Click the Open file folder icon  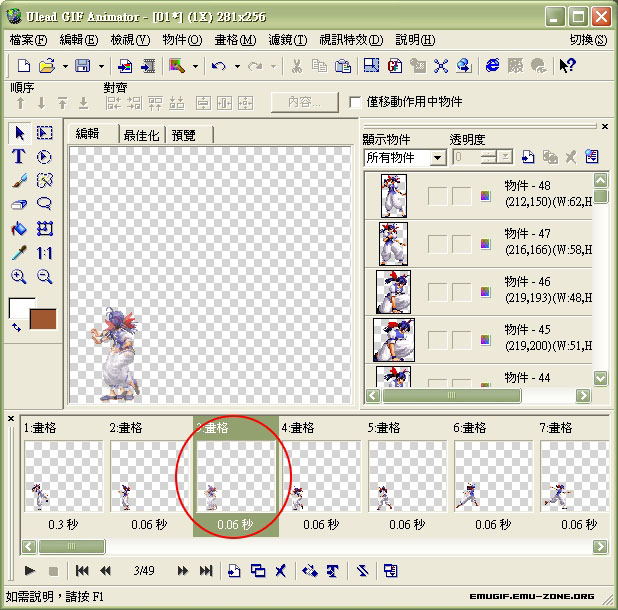(x=47, y=65)
